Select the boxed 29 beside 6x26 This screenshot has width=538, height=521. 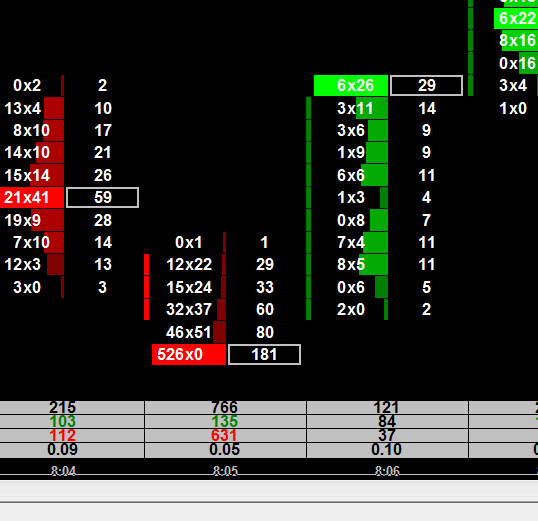(x=426, y=85)
